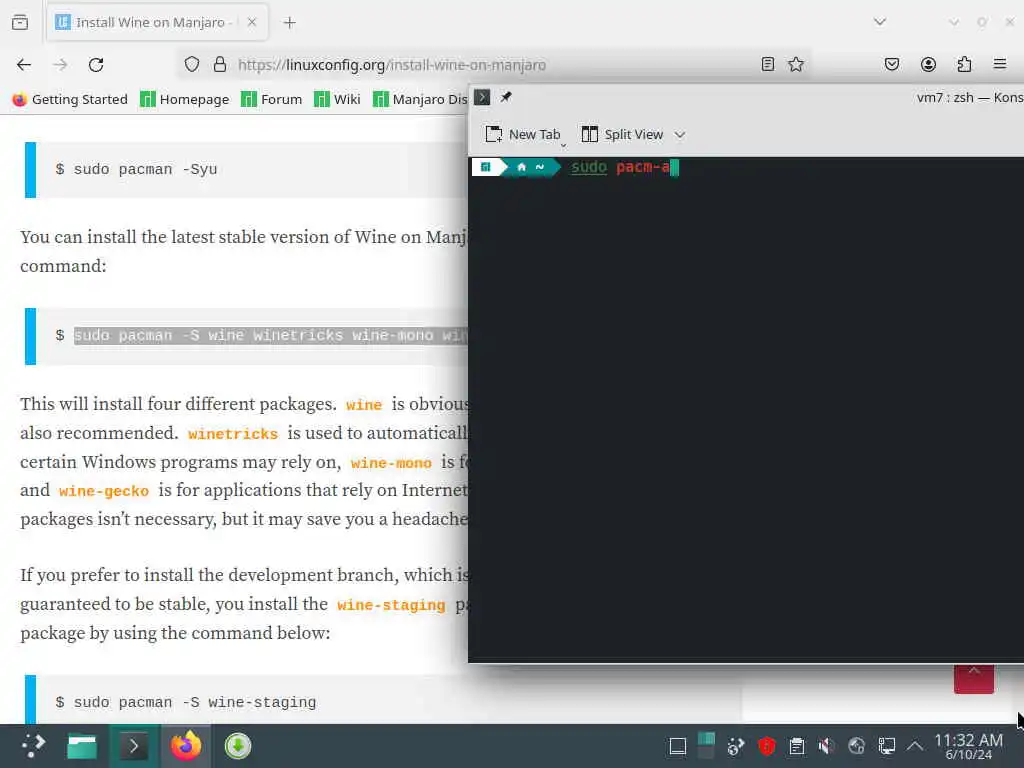1024x768 pixels.
Task: Close the Install Wine on Manjaro tab
Action: click(x=252, y=22)
